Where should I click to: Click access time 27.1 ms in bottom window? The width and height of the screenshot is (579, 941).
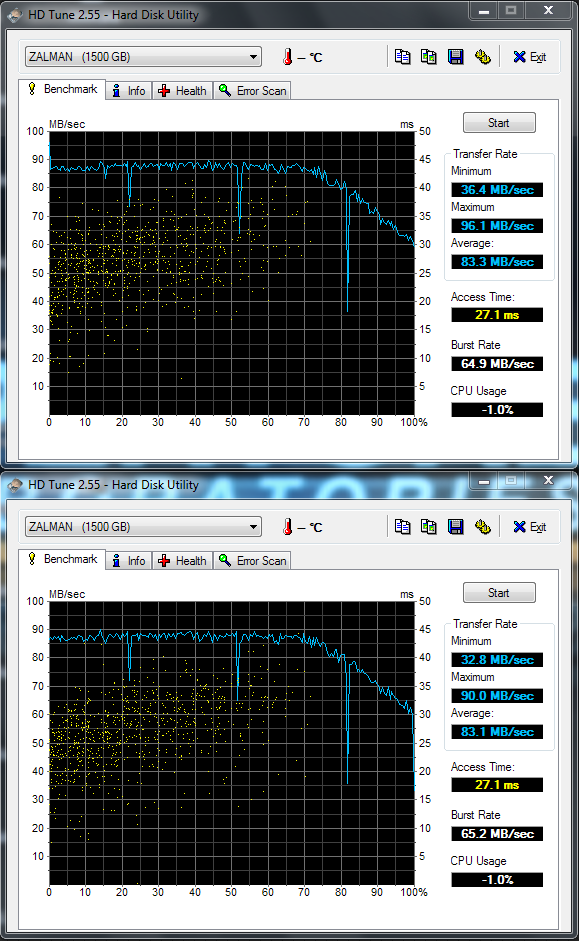tap(497, 784)
